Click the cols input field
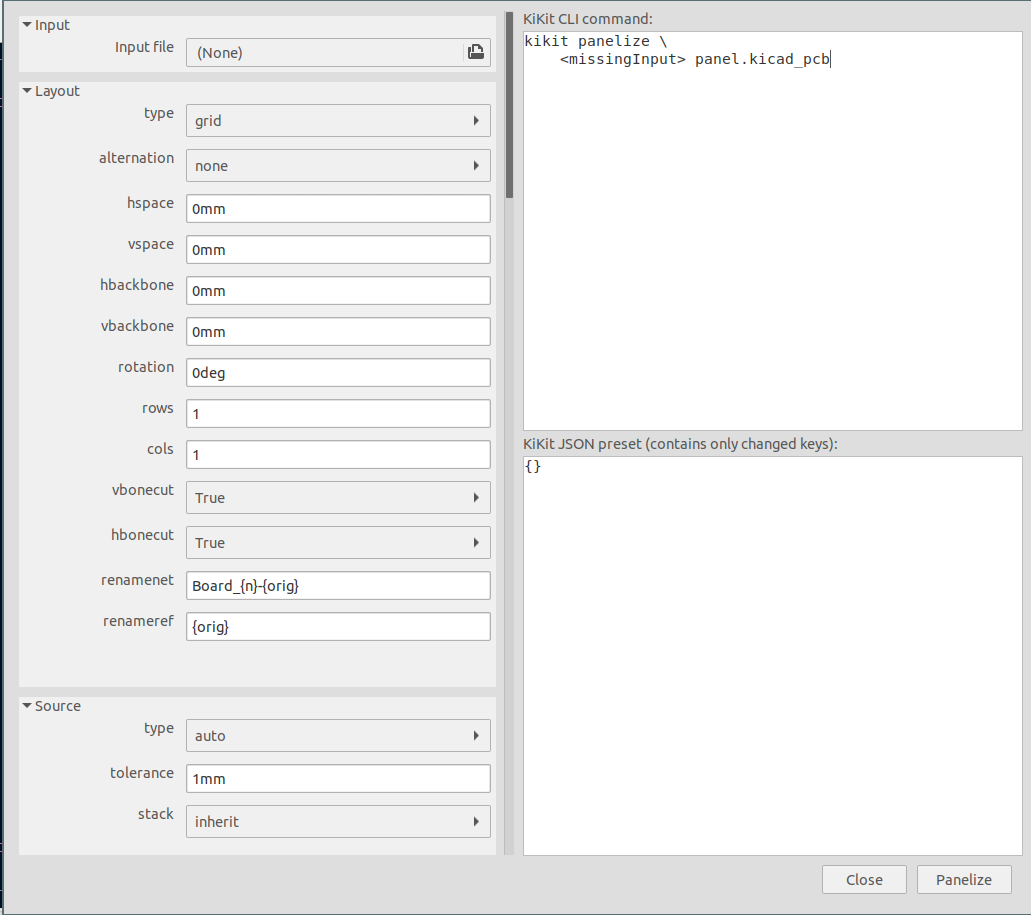The image size is (1031, 915). [338, 455]
